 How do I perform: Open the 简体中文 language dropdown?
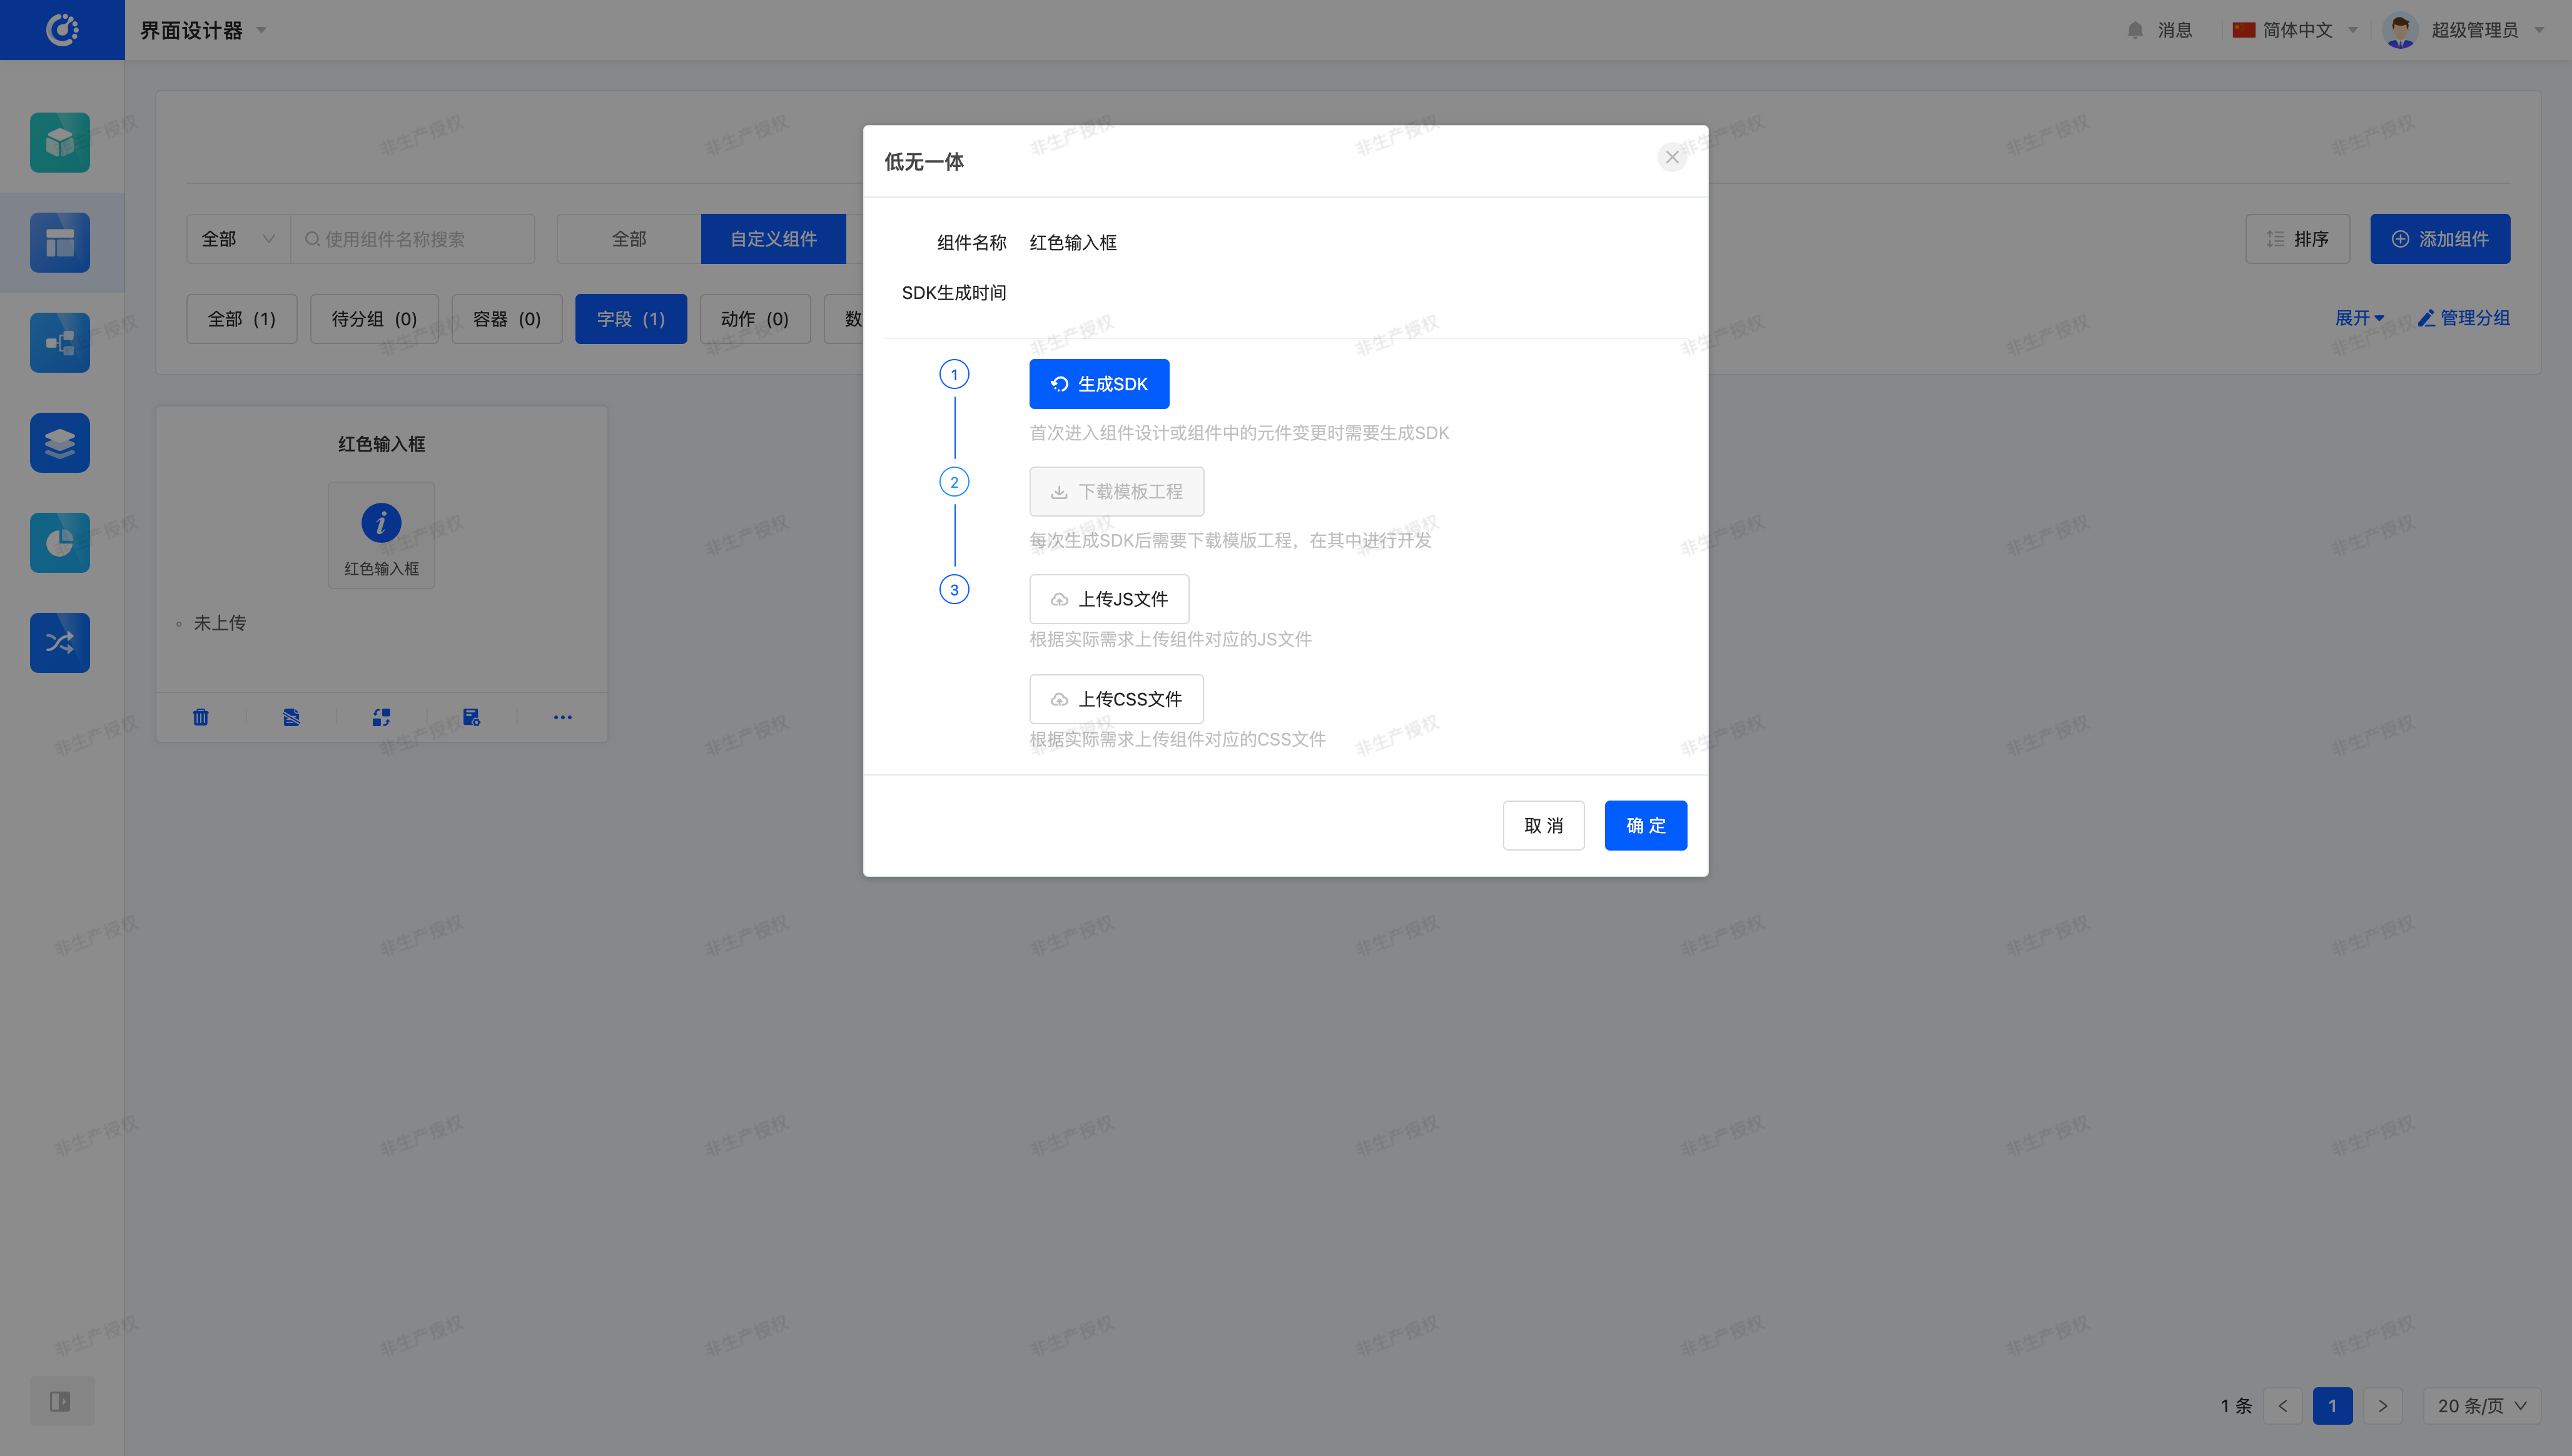coord(2296,30)
